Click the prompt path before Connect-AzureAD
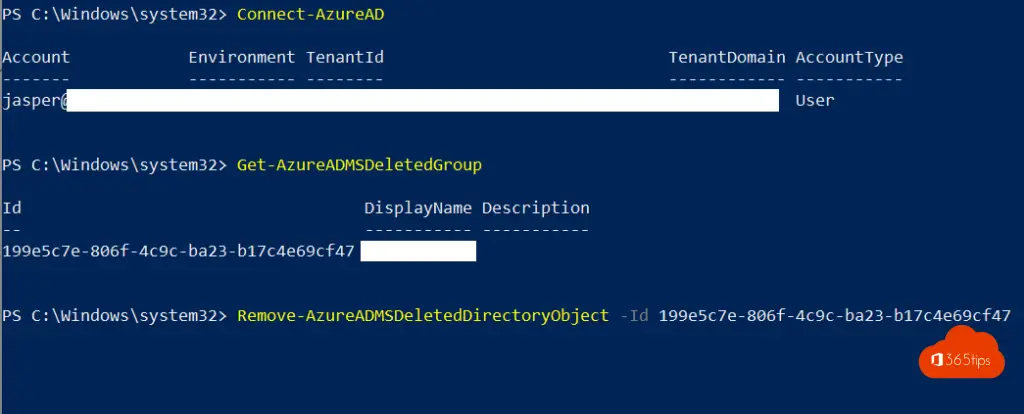Screen dimensions: 1024x414 [x=116, y=16]
